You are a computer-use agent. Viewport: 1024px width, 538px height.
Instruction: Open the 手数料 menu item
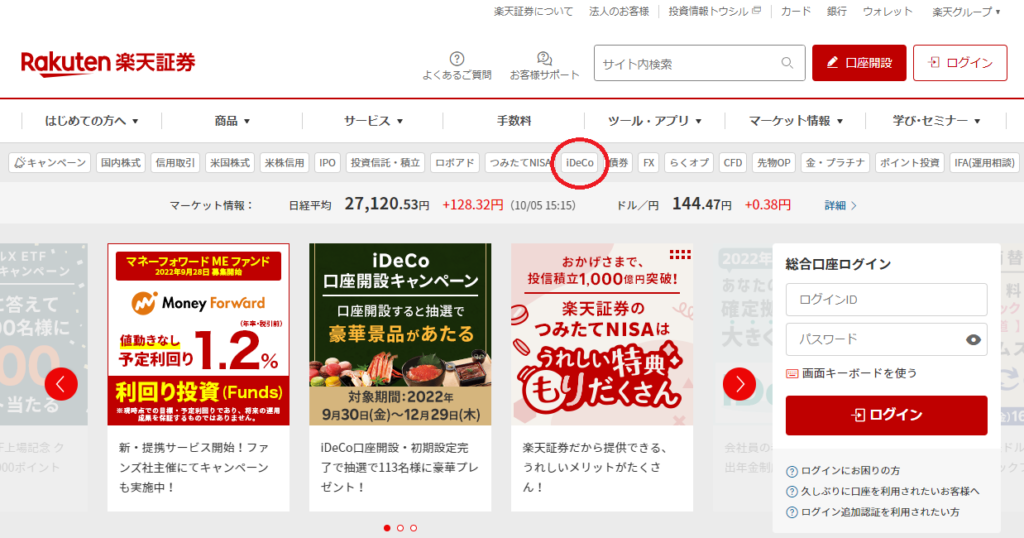click(x=514, y=121)
